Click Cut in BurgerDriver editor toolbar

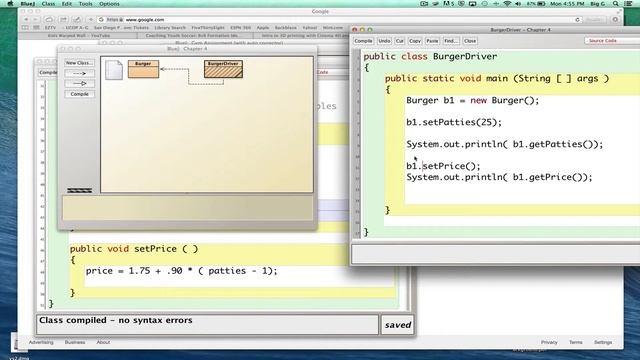coord(400,41)
